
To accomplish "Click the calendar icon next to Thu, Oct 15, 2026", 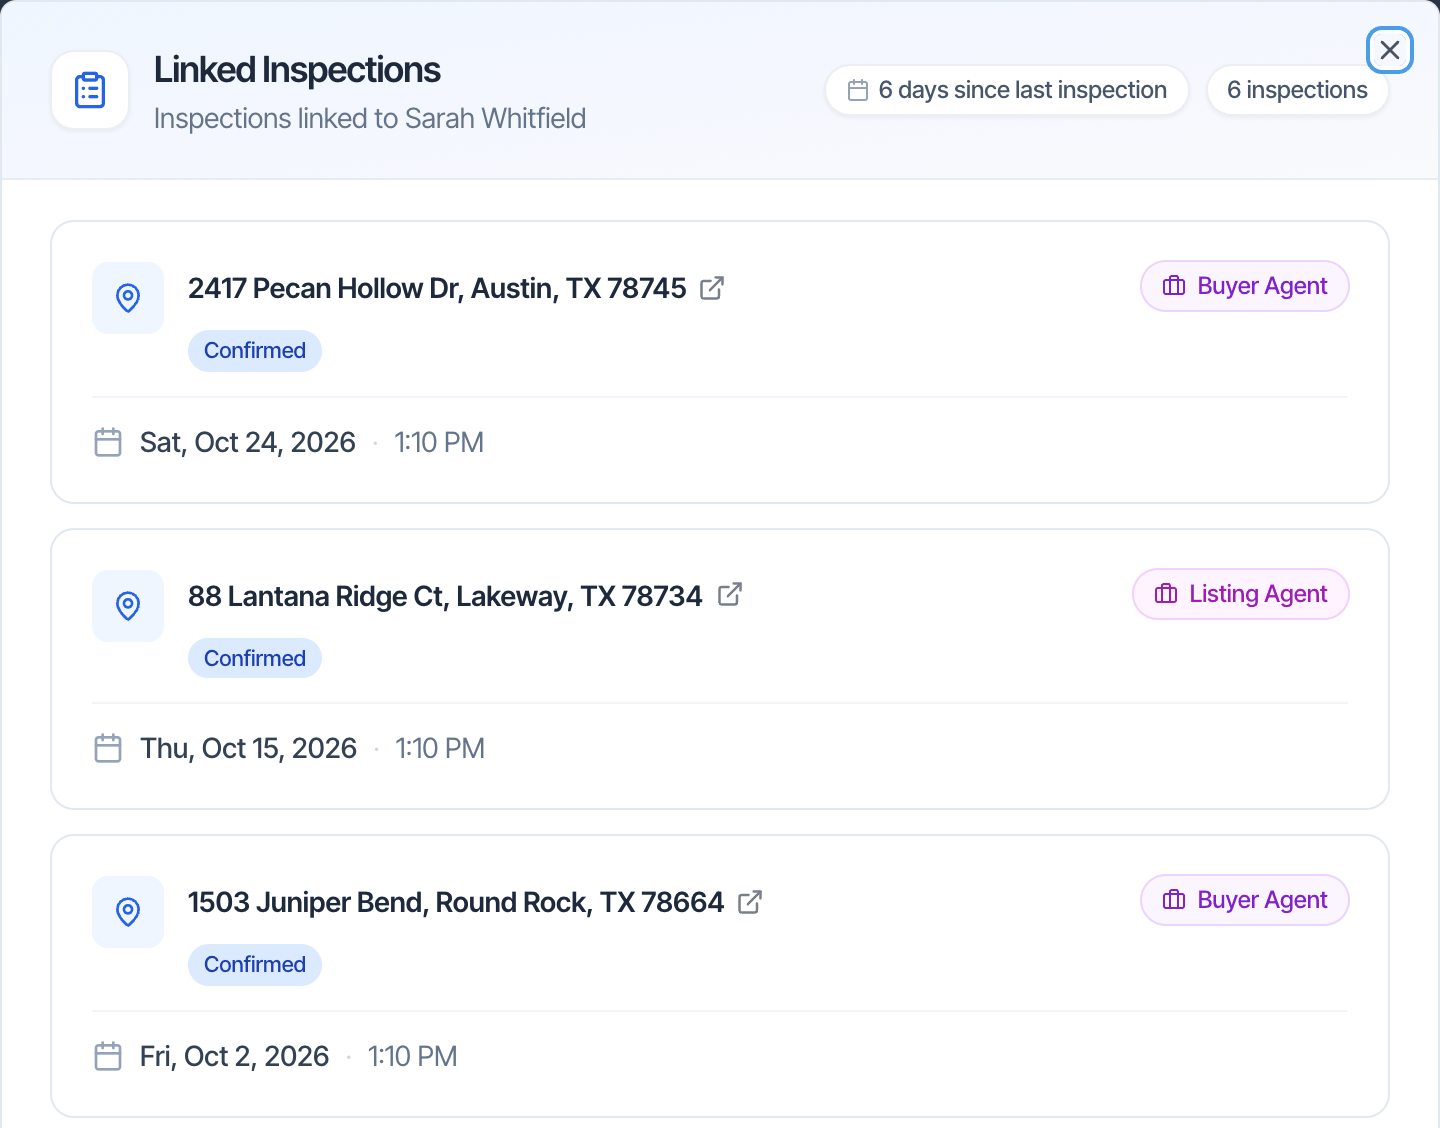I will [x=108, y=748].
